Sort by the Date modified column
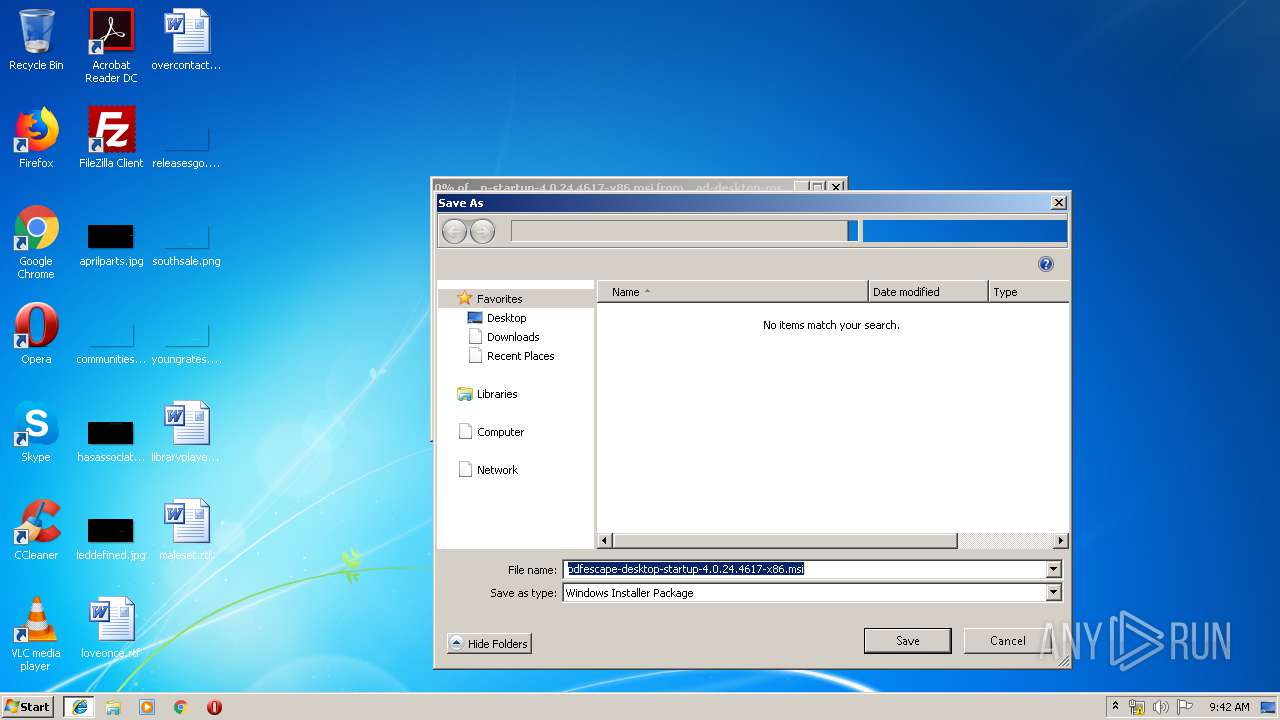 click(928, 292)
